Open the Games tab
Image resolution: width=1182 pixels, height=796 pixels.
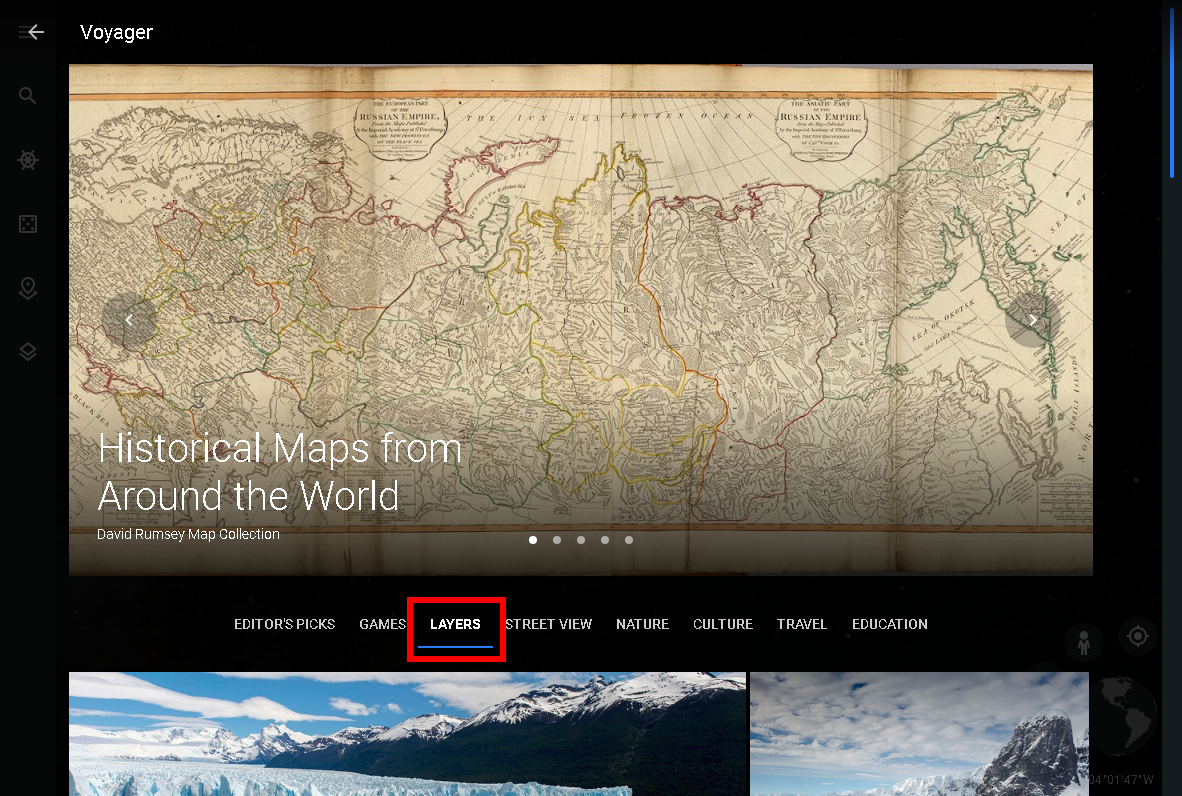click(382, 624)
